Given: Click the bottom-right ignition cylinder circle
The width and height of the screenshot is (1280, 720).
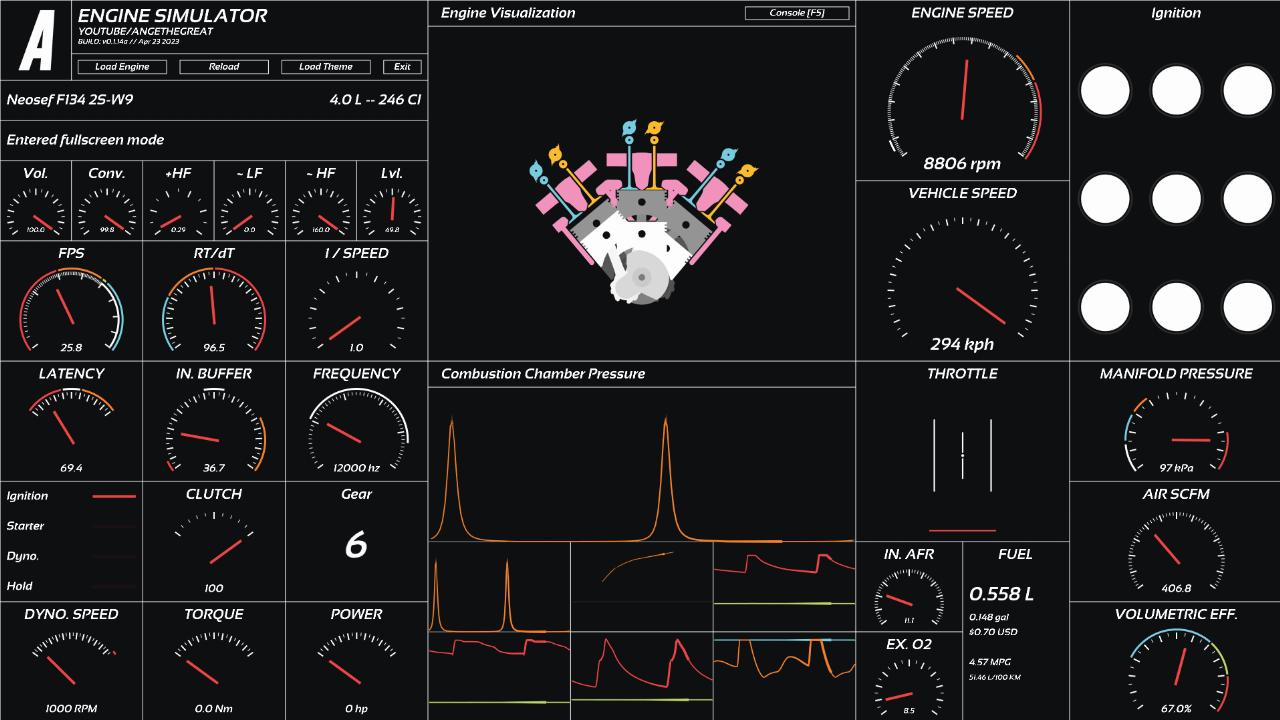Looking at the screenshot, I should click(x=1247, y=307).
